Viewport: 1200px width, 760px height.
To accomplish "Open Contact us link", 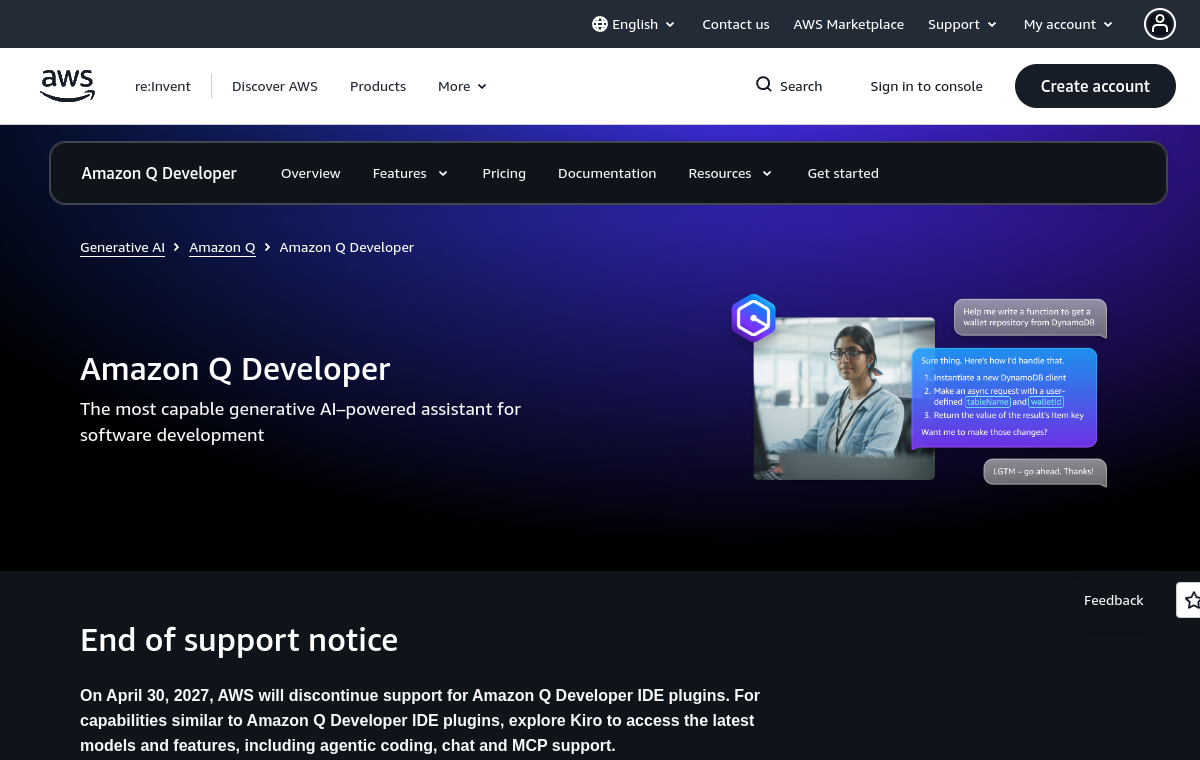I will (x=736, y=24).
